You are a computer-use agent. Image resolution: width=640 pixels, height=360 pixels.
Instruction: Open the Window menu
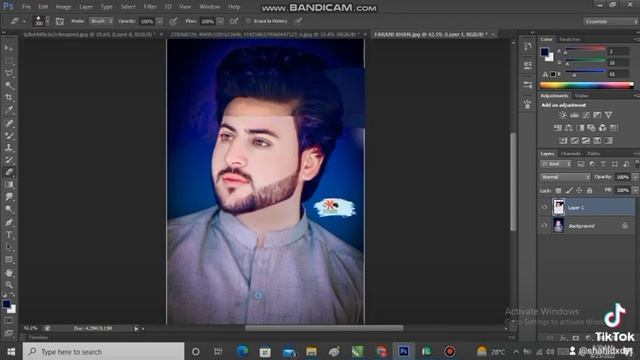coord(210,7)
